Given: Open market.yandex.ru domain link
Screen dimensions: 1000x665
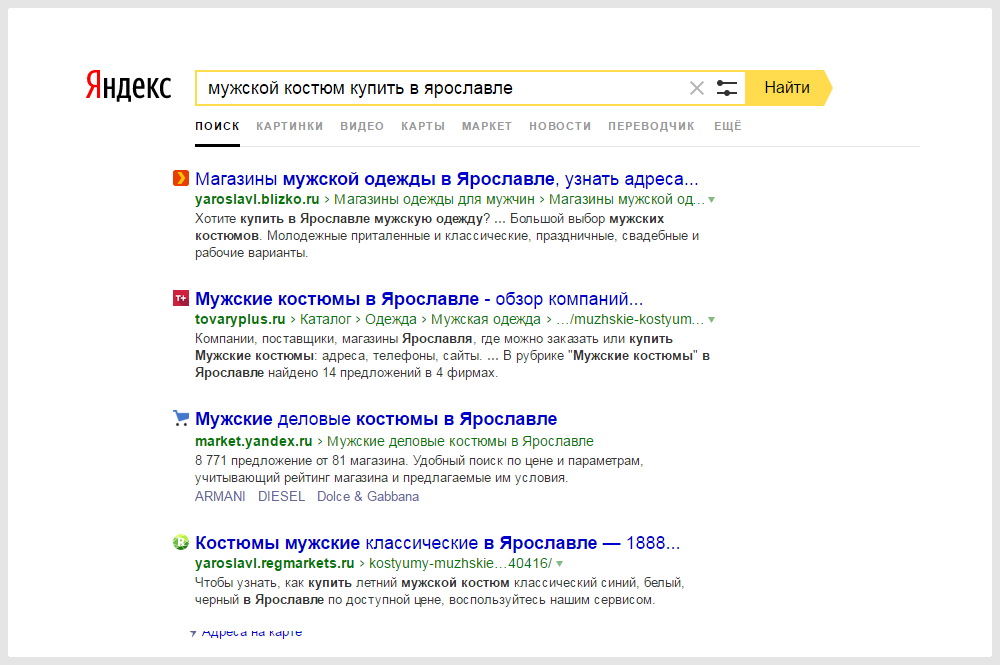Looking at the screenshot, I should tap(254, 441).
